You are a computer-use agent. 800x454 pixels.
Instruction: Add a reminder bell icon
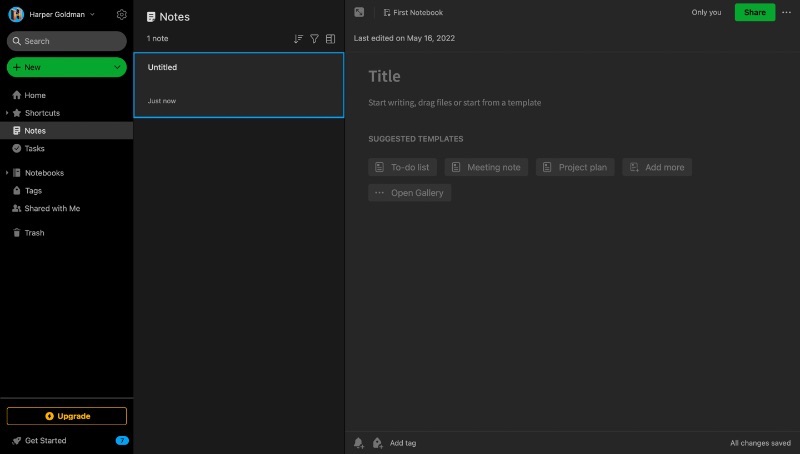(359, 443)
